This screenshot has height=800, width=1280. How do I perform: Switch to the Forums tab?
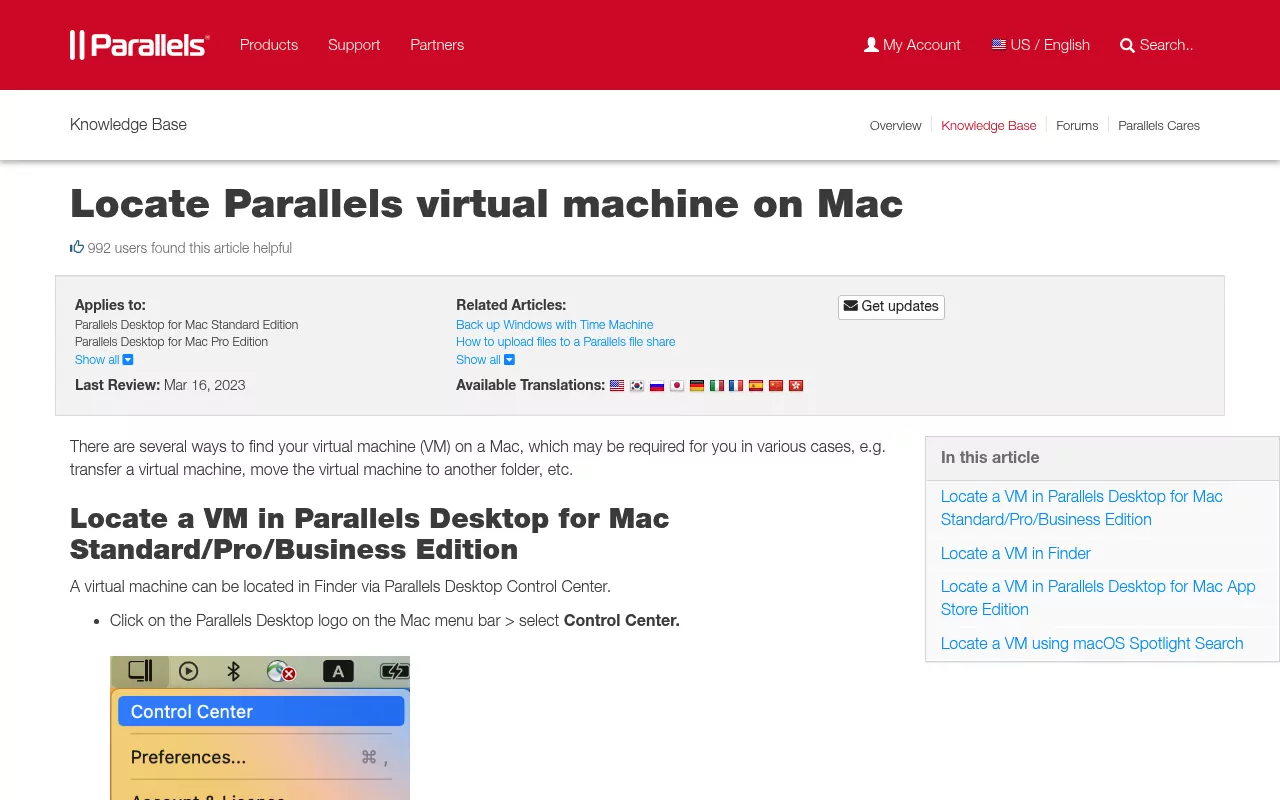click(x=1077, y=125)
